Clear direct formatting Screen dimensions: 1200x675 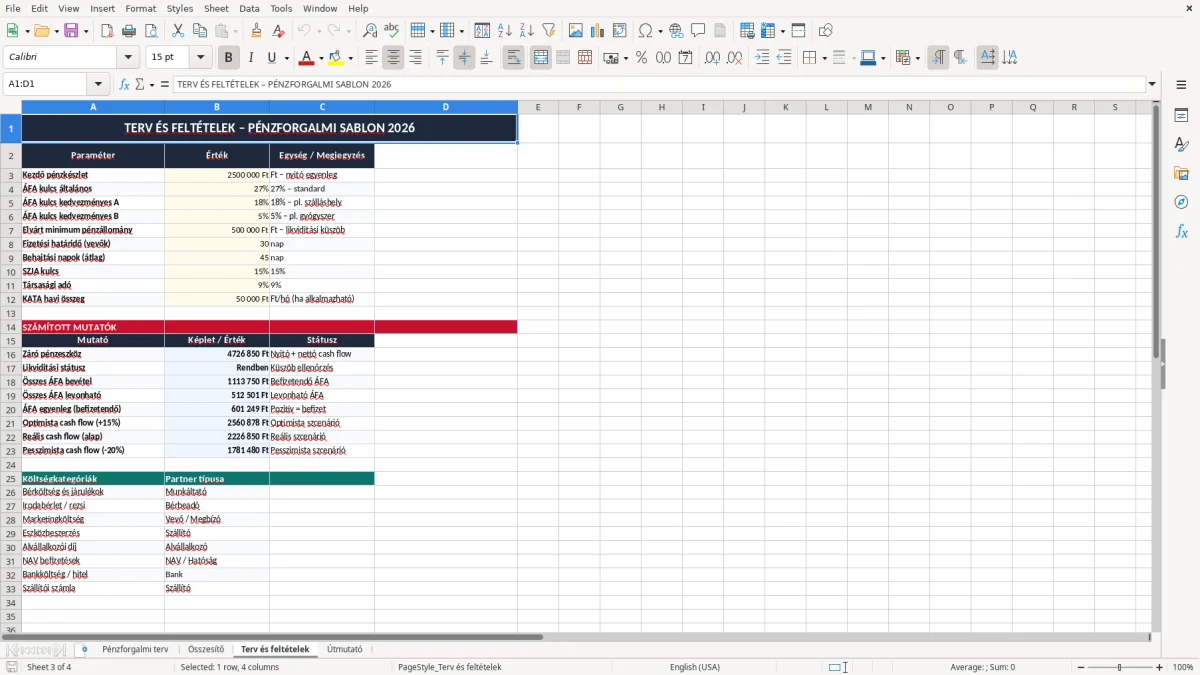pos(277,31)
